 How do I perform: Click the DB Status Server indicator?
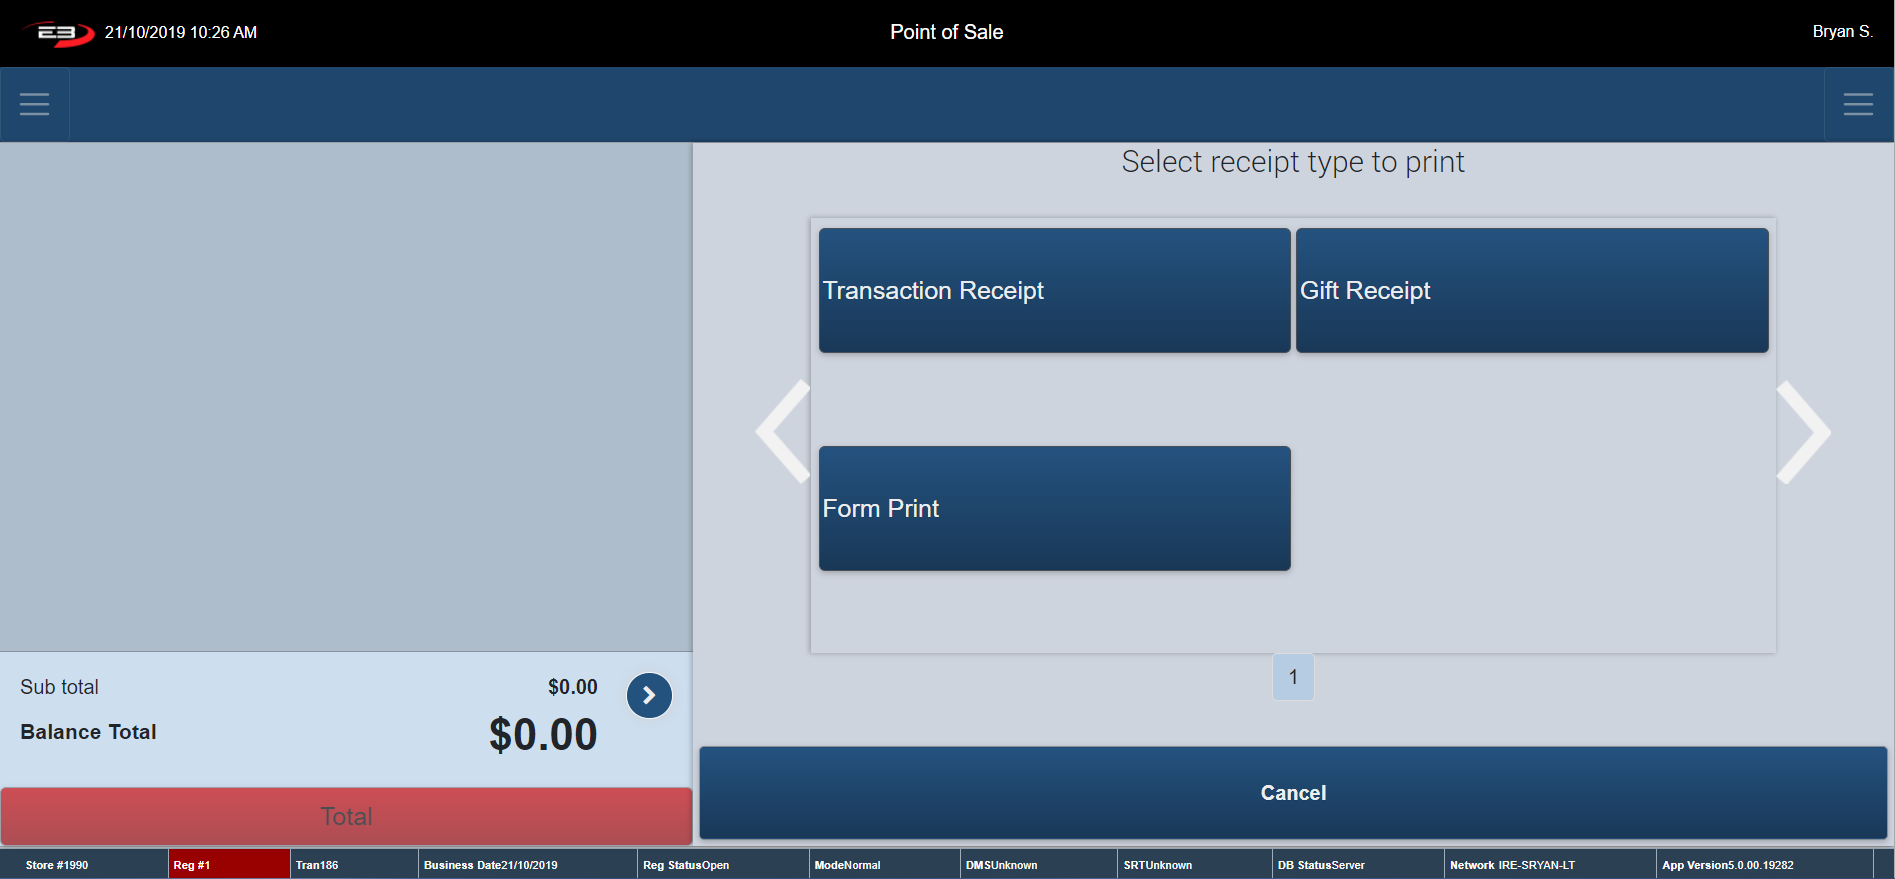tap(1357, 865)
